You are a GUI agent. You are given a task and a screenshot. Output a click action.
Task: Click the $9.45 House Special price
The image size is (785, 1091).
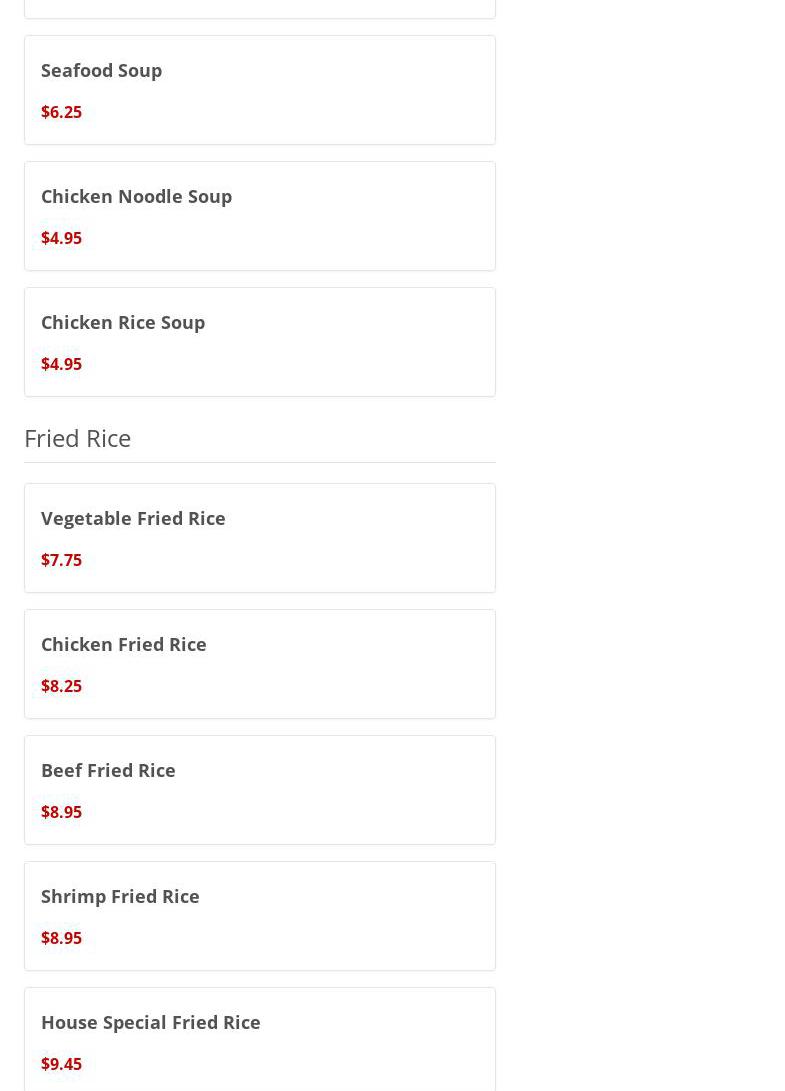point(61,1064)
